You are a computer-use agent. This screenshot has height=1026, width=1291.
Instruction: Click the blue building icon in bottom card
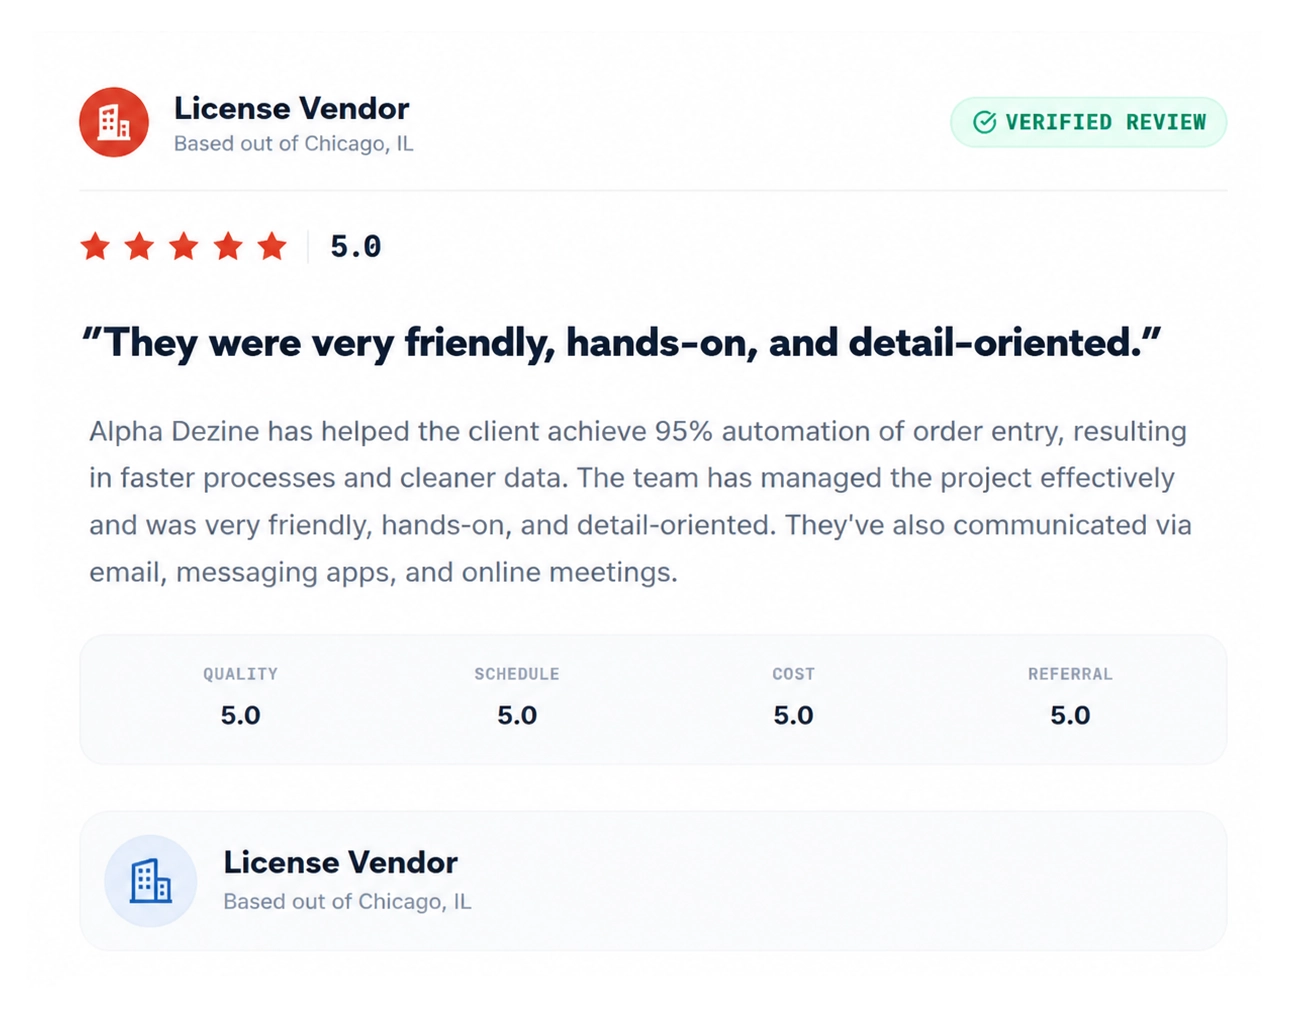click(151, 881)
